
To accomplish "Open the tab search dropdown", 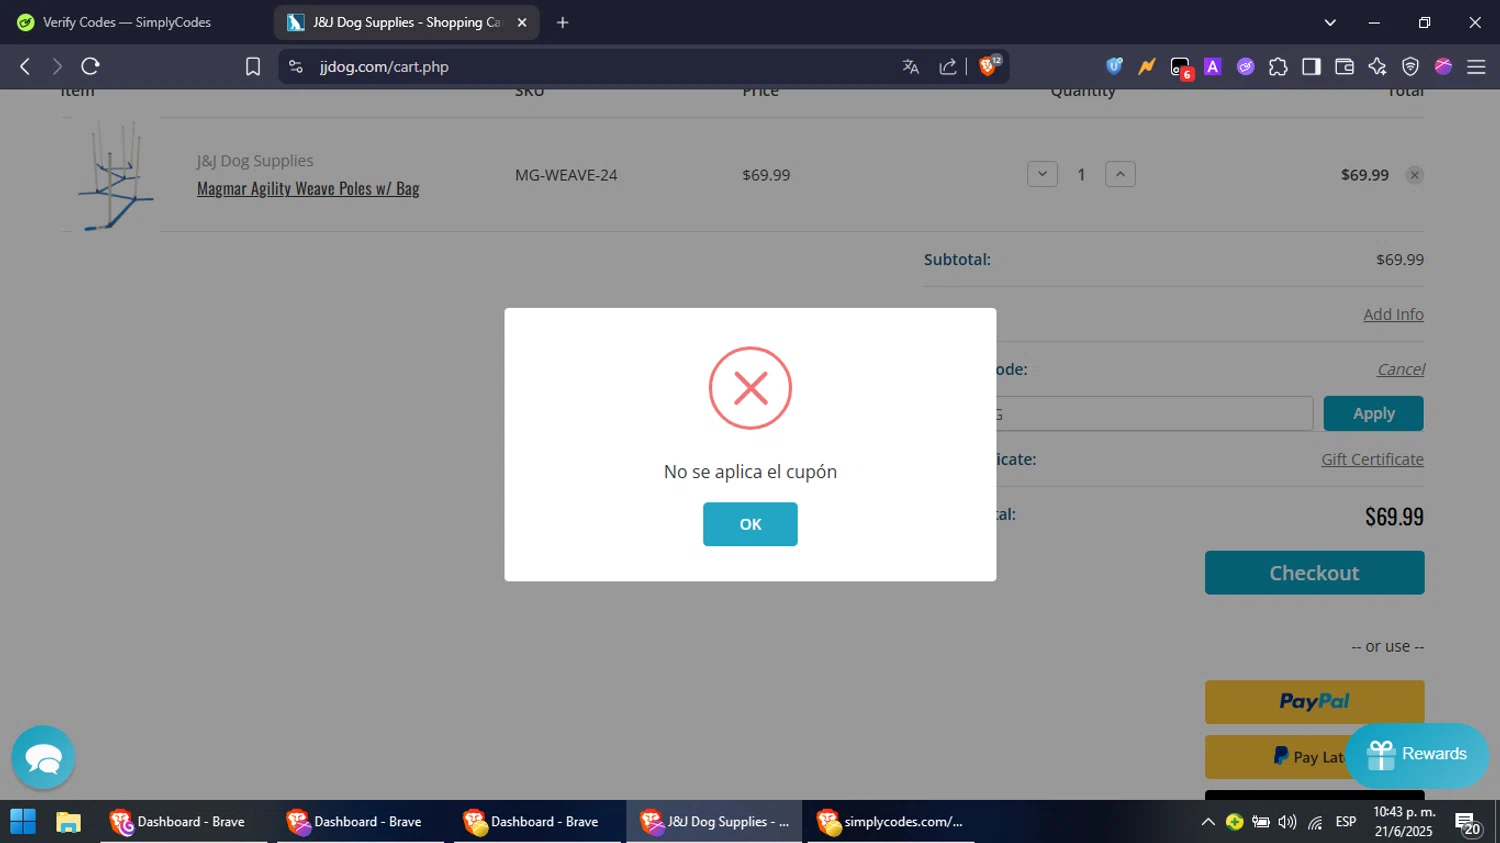I will click(1330, 22).
